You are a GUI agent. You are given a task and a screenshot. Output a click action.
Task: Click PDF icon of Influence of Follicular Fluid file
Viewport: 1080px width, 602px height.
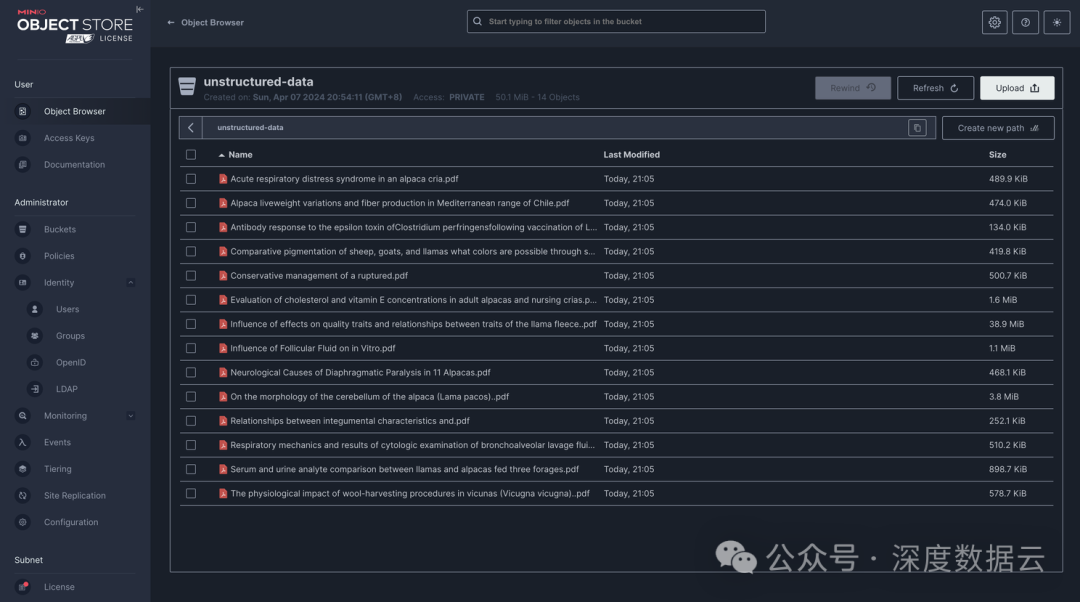point(223,348)
